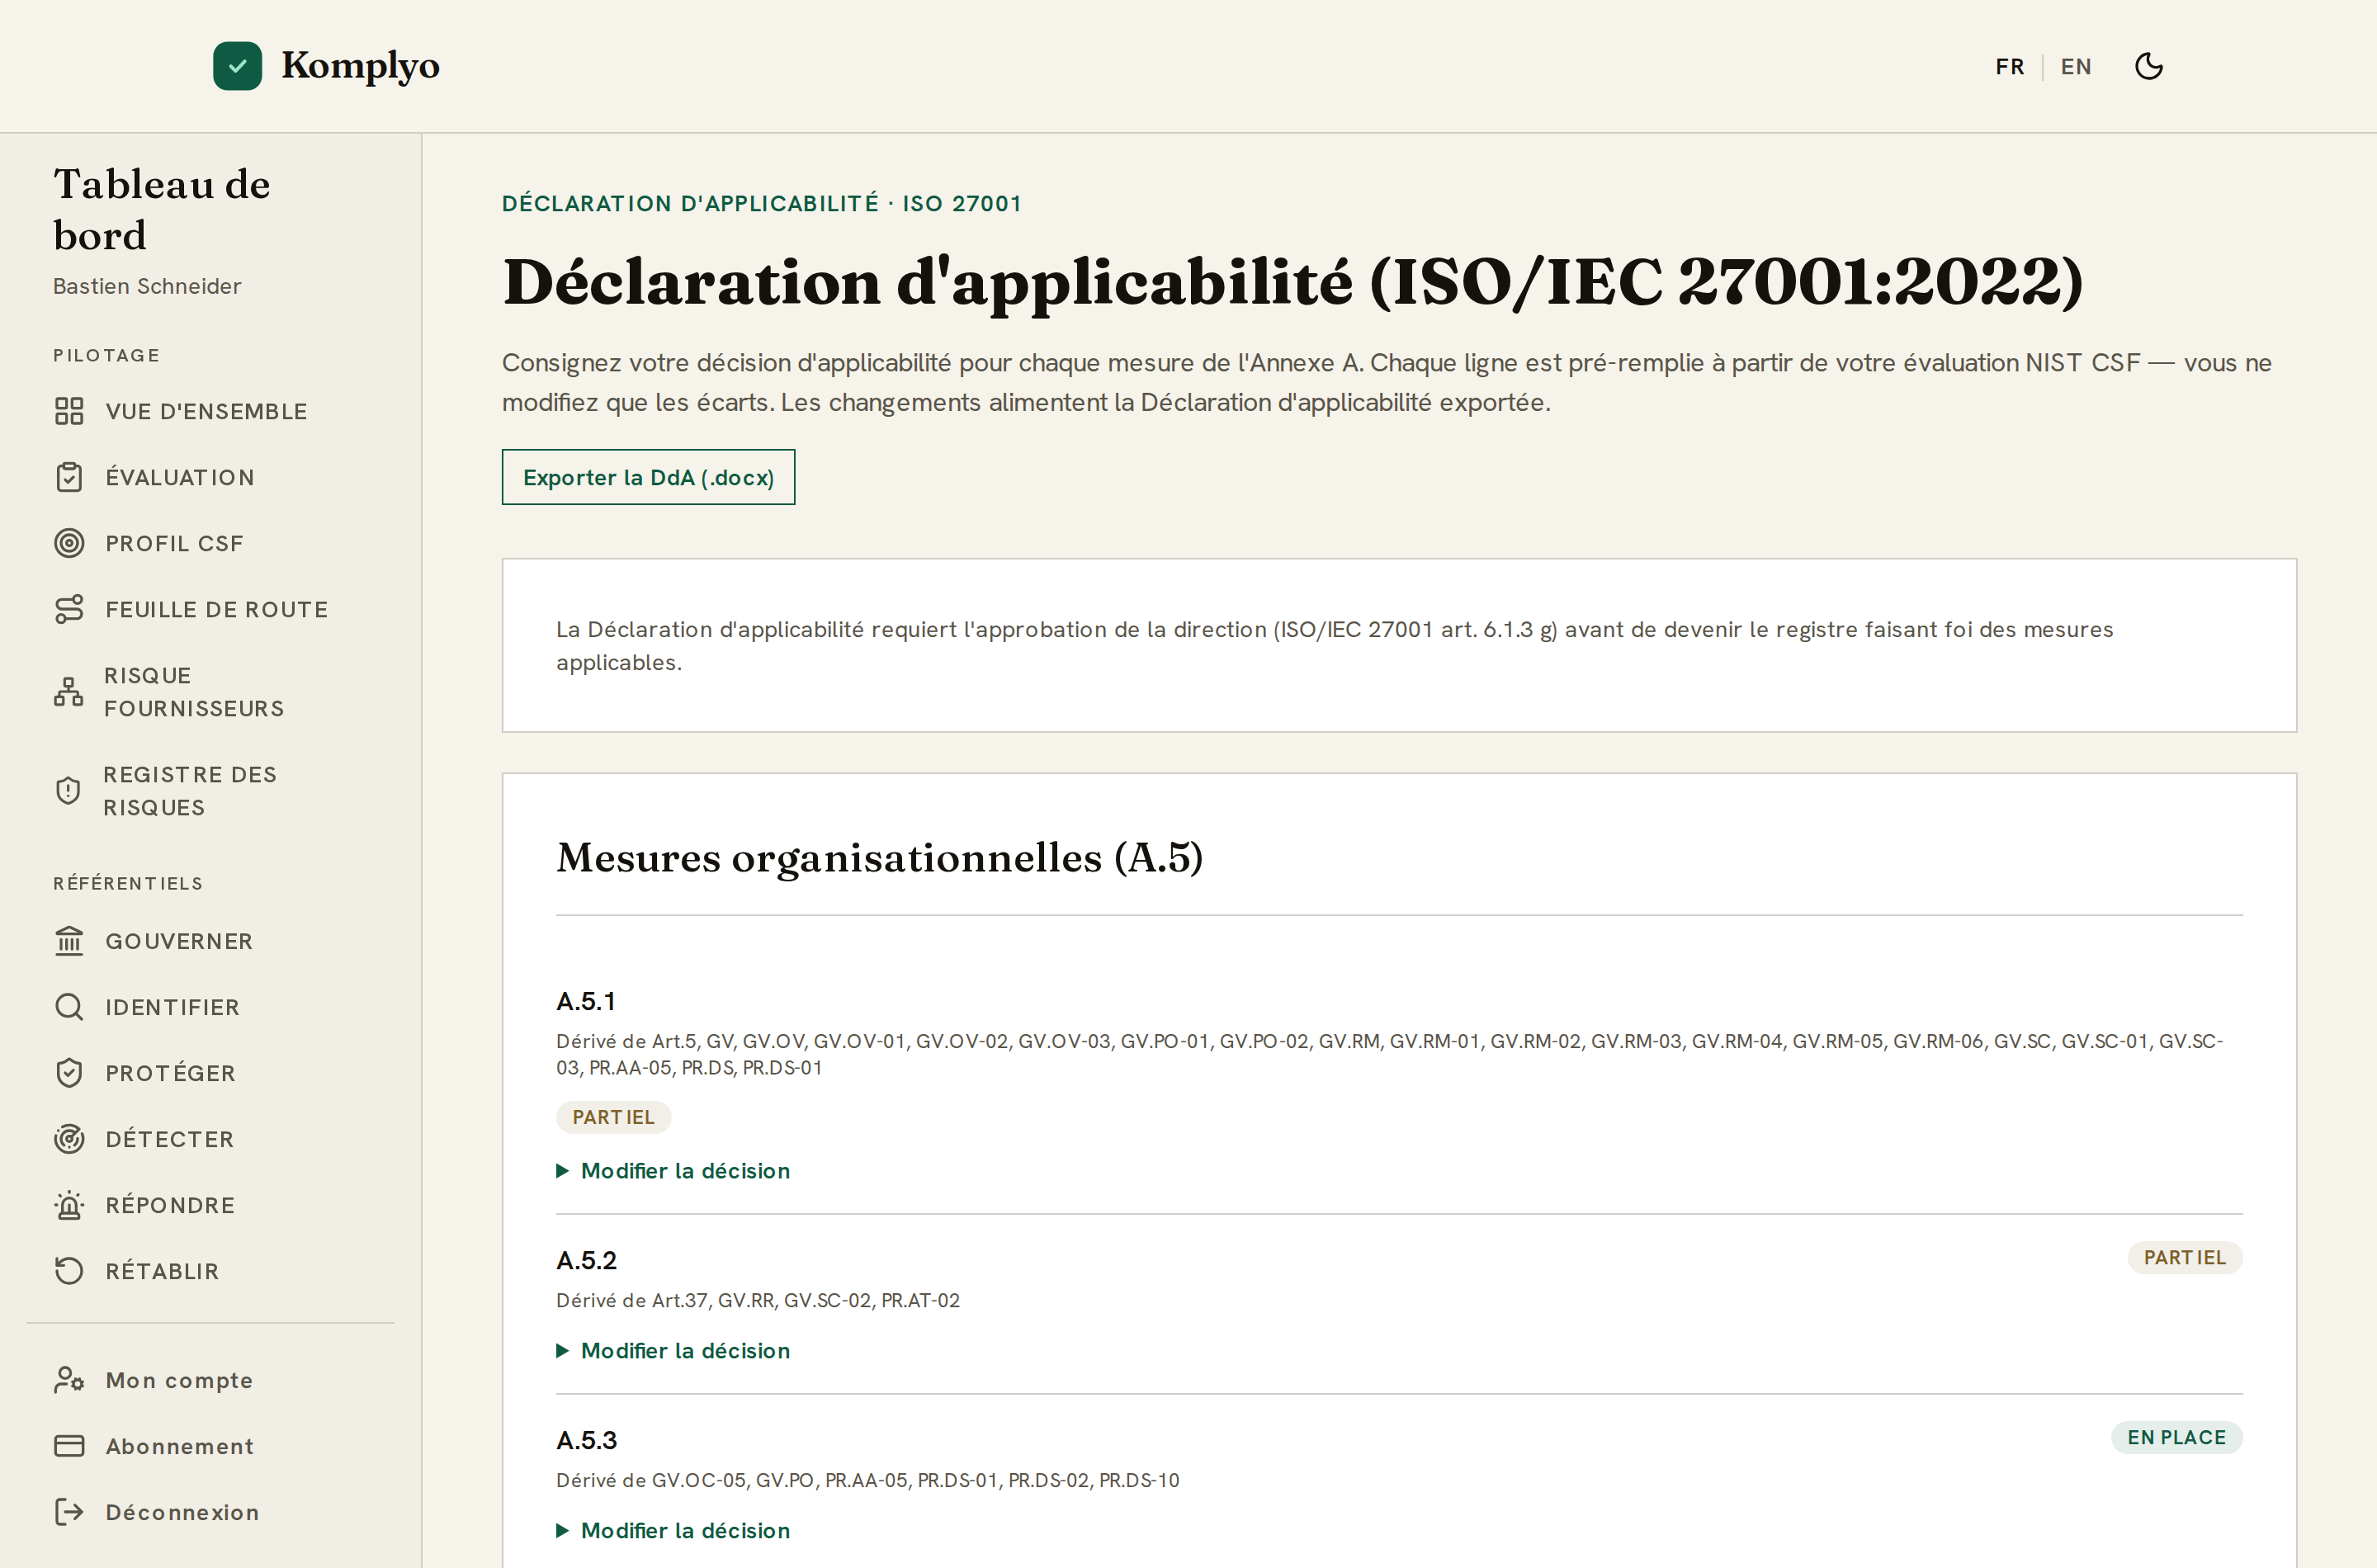Open the Abonnement link
This screenshot has height=1568, width=2377.
180,1446
